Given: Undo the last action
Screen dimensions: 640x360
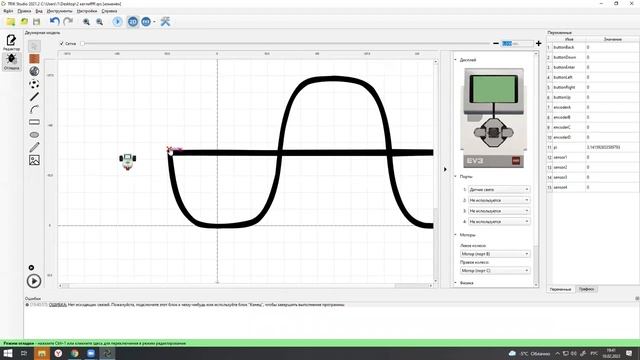Looking at the screenshot, I should 55,21.
